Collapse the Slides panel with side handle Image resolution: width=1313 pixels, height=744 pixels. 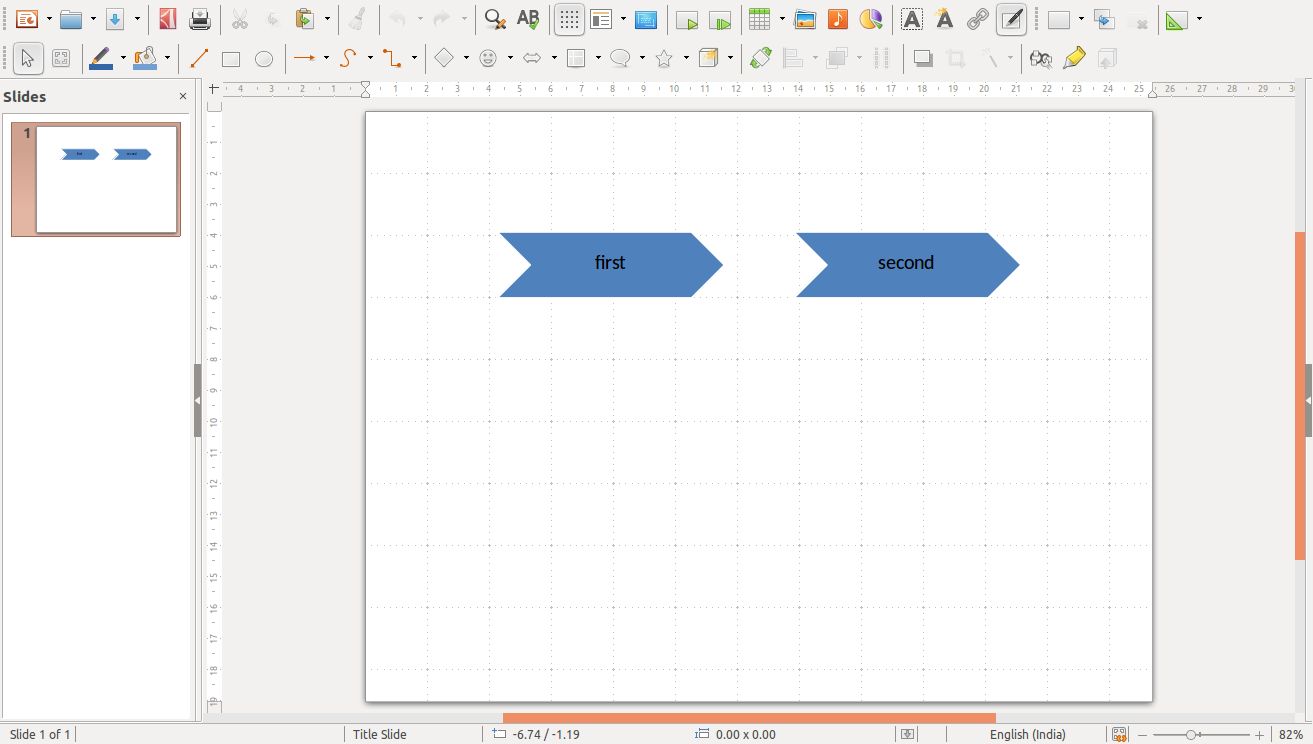click(x=197, y=400)
